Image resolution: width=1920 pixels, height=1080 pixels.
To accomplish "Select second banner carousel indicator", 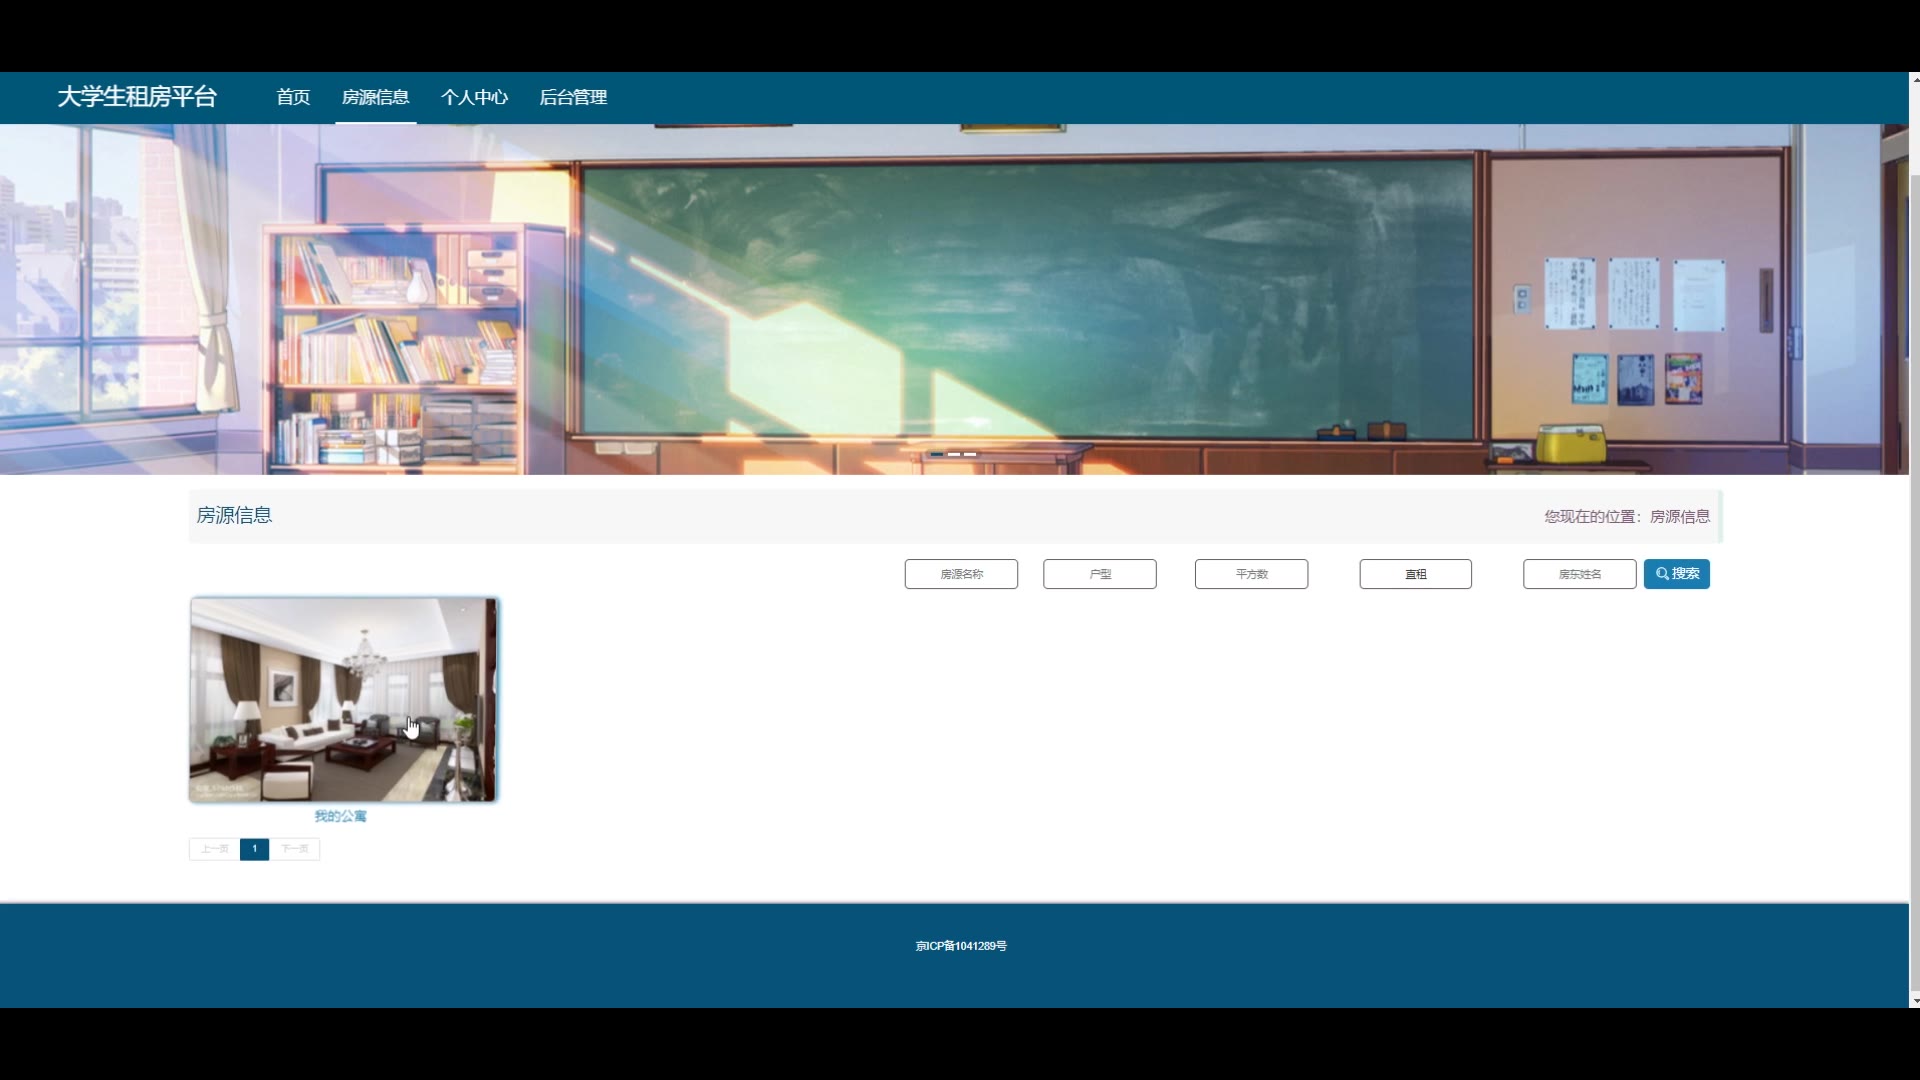I will coord(954,454).
